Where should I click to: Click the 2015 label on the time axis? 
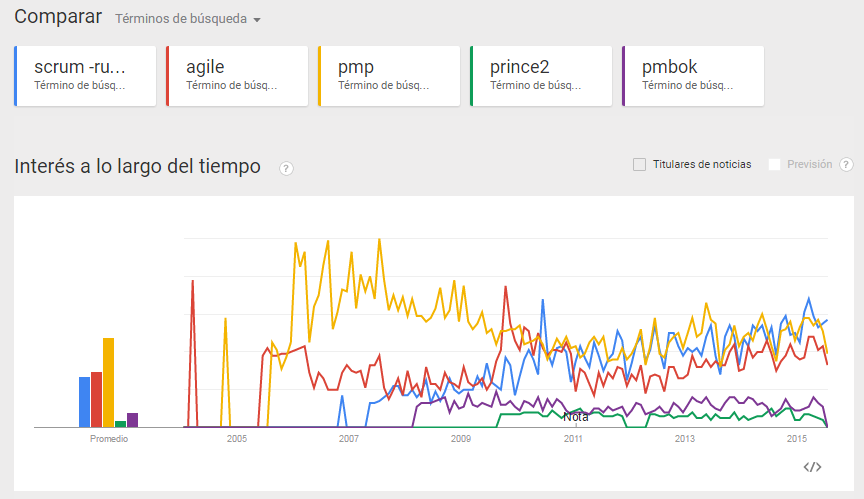tap(796, 439)
